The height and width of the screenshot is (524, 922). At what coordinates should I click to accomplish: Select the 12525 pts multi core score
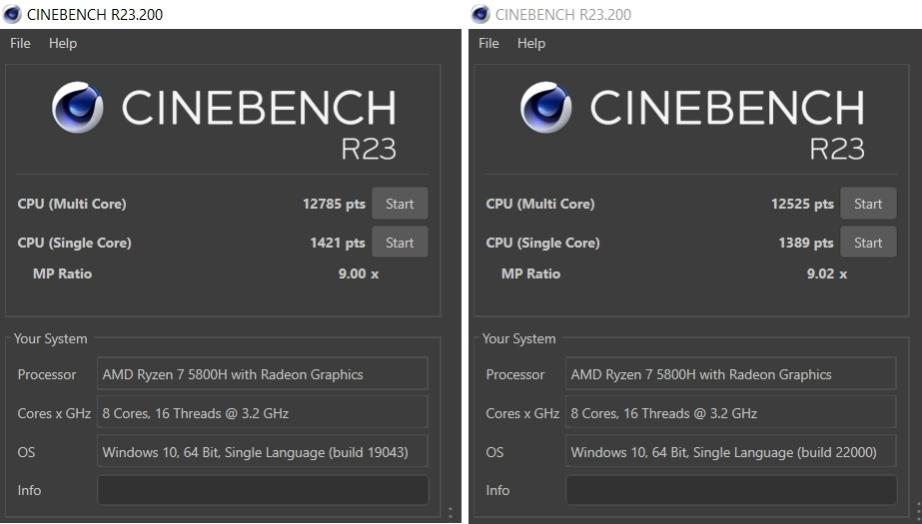[802, 204]
